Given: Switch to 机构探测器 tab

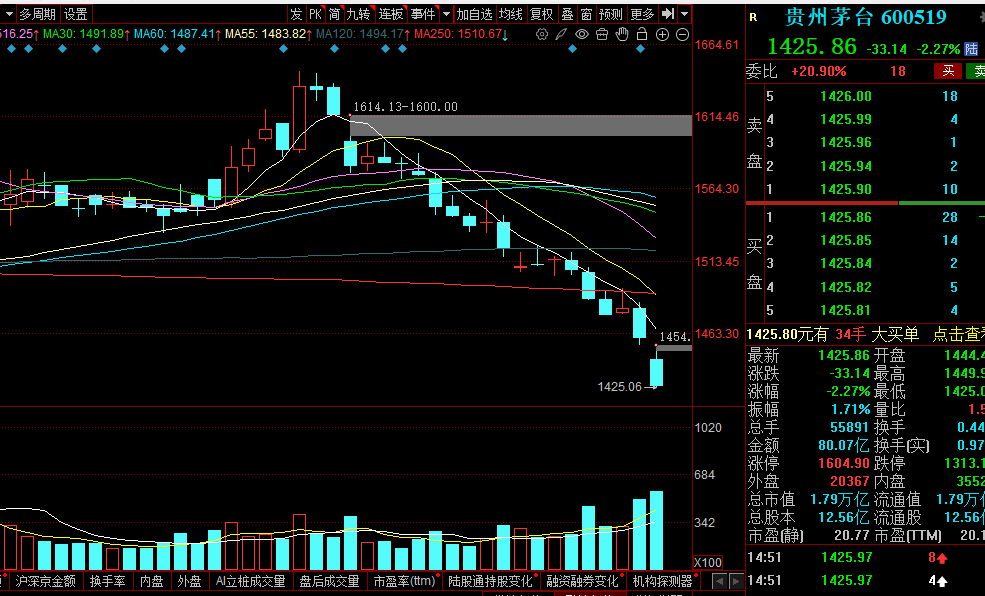Looking at the screenshot, I should point(663,582).
